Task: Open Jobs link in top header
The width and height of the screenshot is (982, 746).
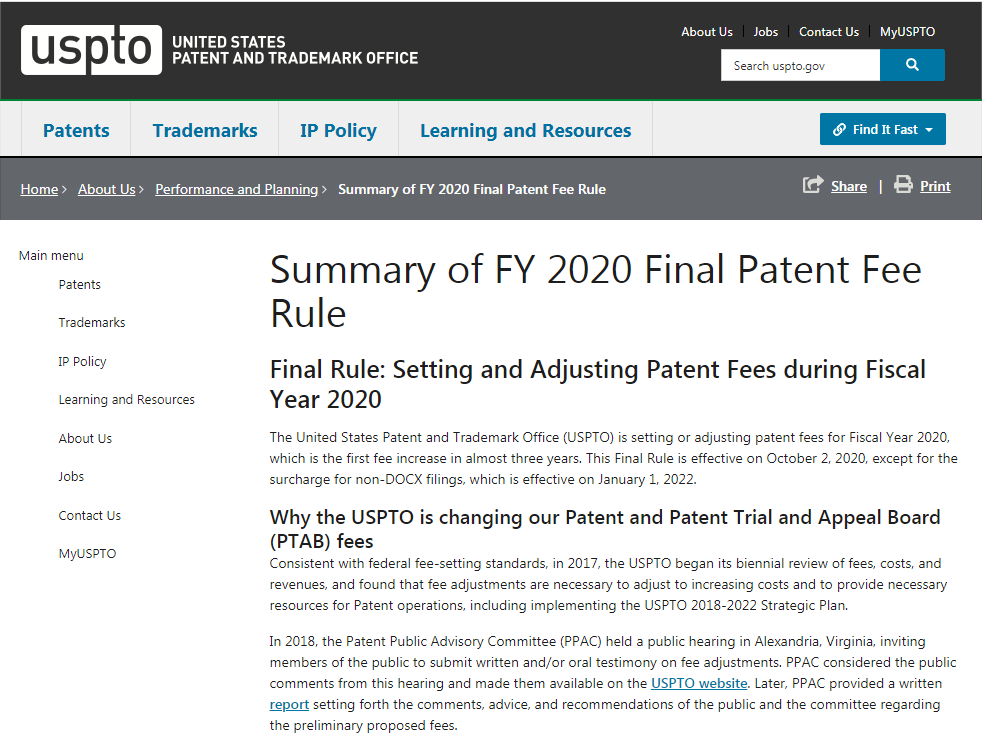Action: point(766,32)
